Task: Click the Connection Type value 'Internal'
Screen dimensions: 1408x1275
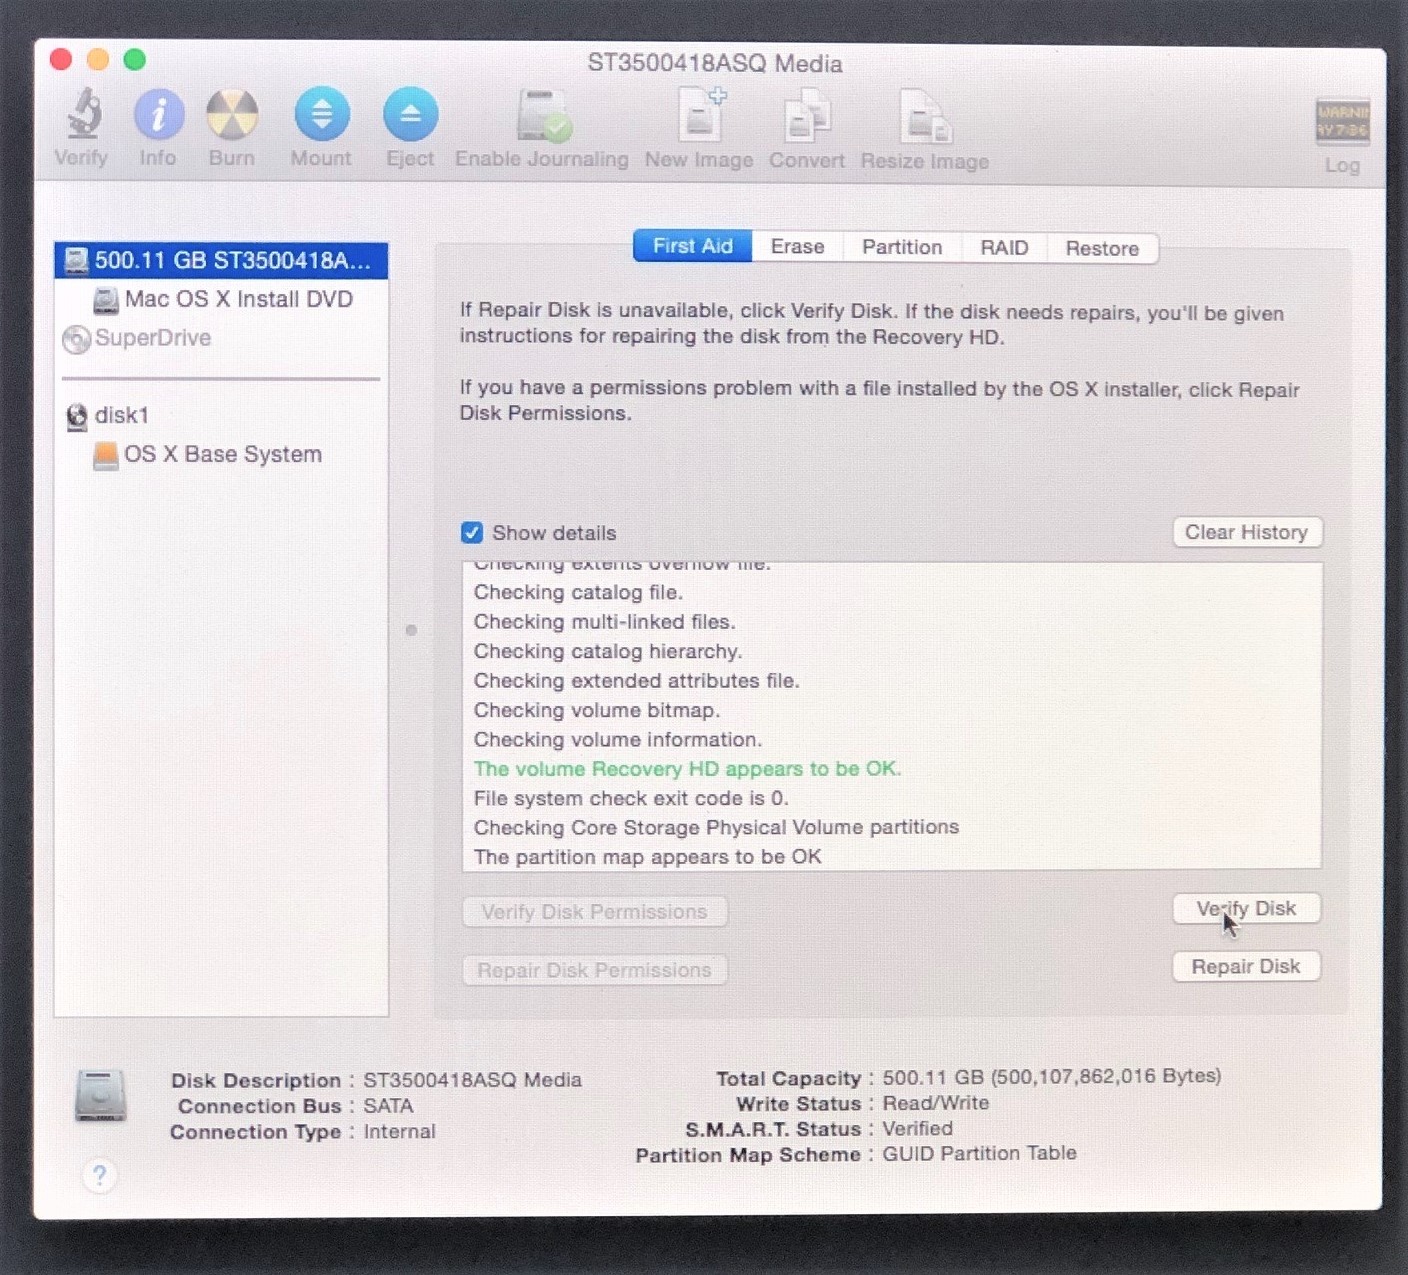Action: pos(399,1132)
